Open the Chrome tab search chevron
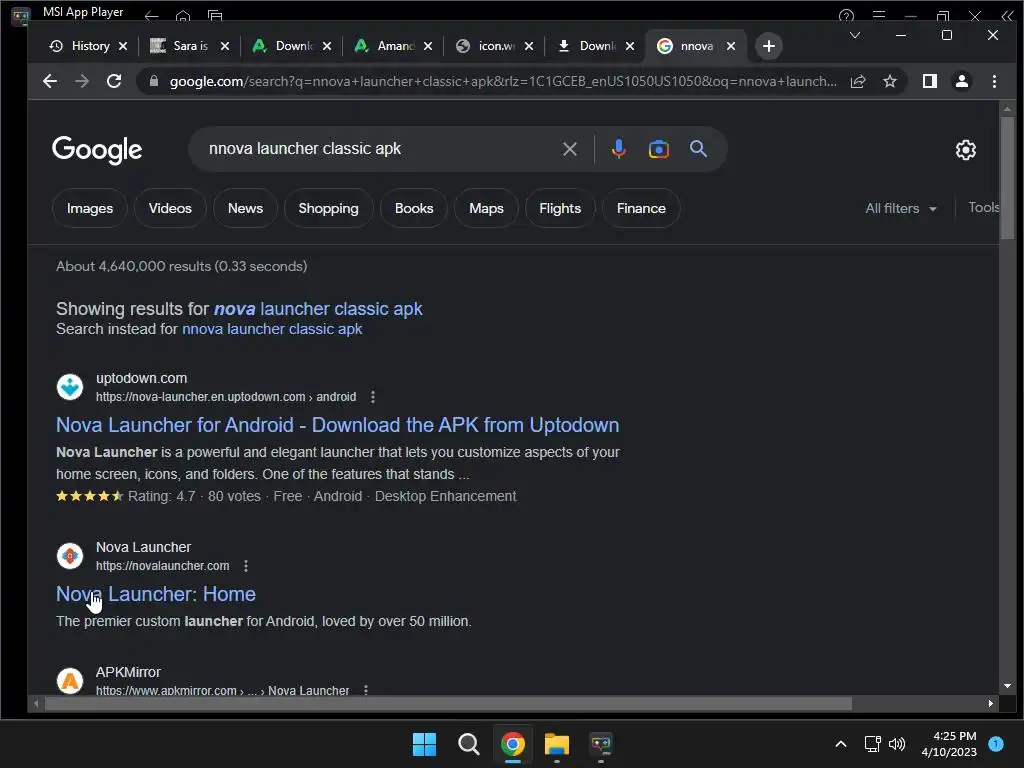 click(x=854, y=35)
